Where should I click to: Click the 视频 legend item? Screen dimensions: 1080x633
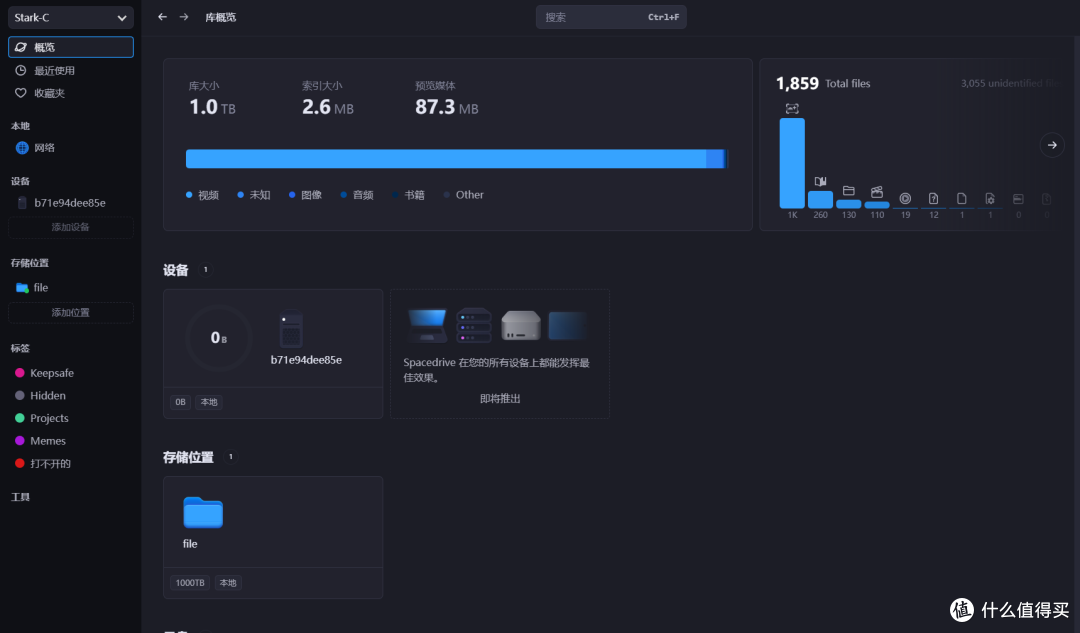(202, 195)
